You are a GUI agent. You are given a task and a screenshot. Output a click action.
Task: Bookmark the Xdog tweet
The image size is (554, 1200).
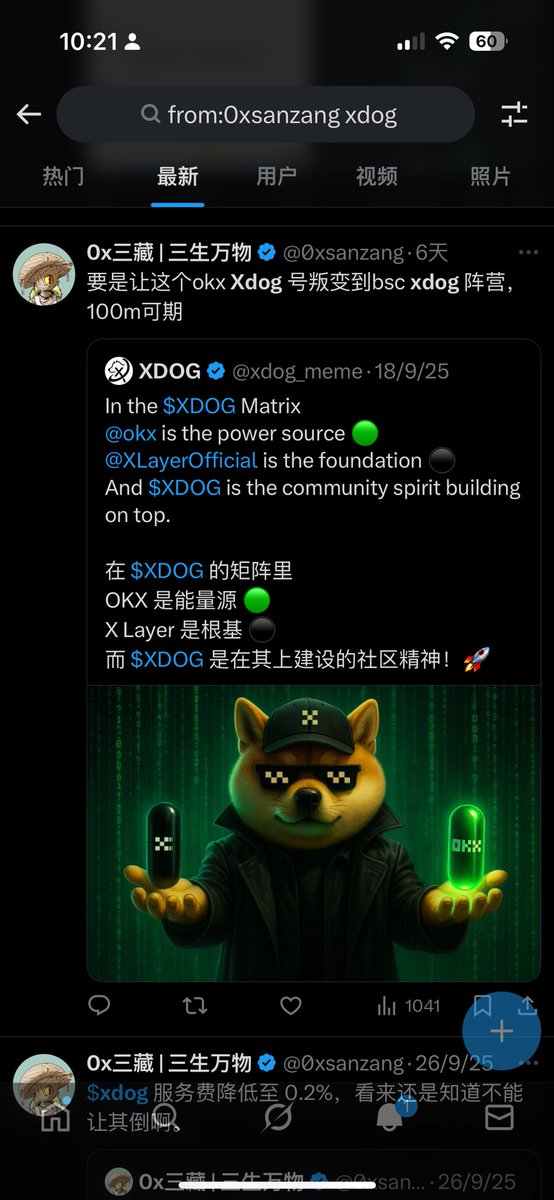pyautogui.click(x=482, y=1005)
